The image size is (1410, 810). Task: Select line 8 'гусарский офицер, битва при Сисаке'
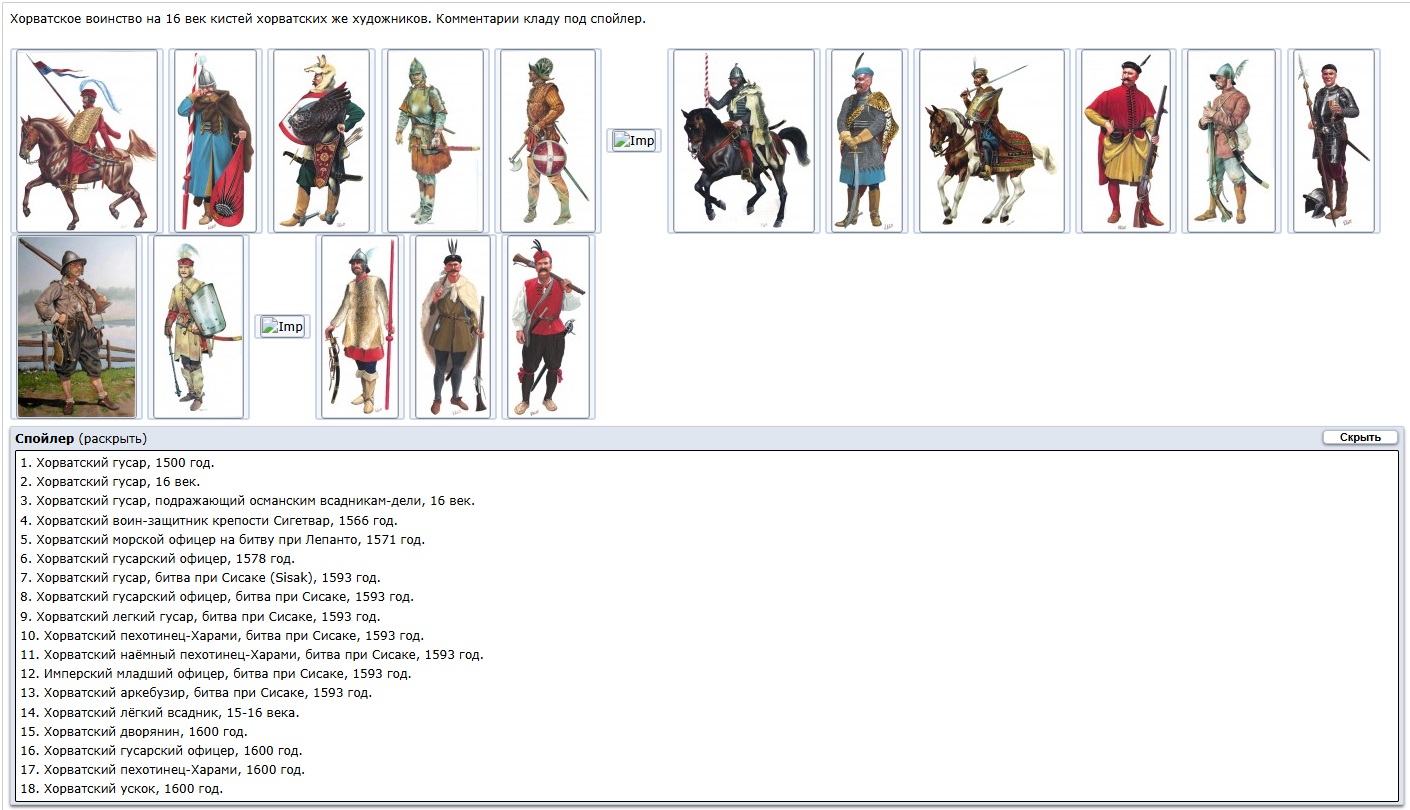(x=218, y=597)
